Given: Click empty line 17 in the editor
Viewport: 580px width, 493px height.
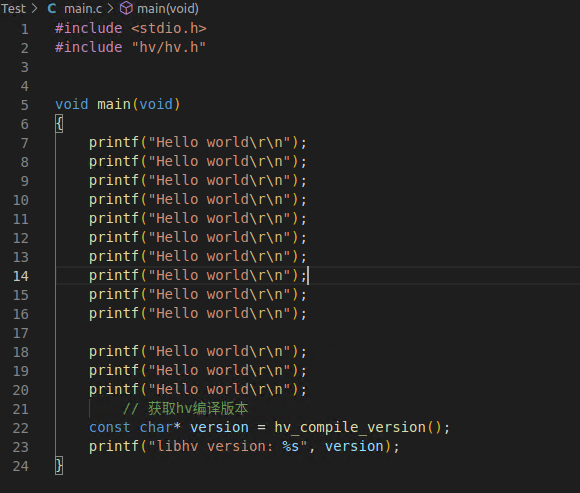Looking at the screenshot, I should [x=317, y=332].
